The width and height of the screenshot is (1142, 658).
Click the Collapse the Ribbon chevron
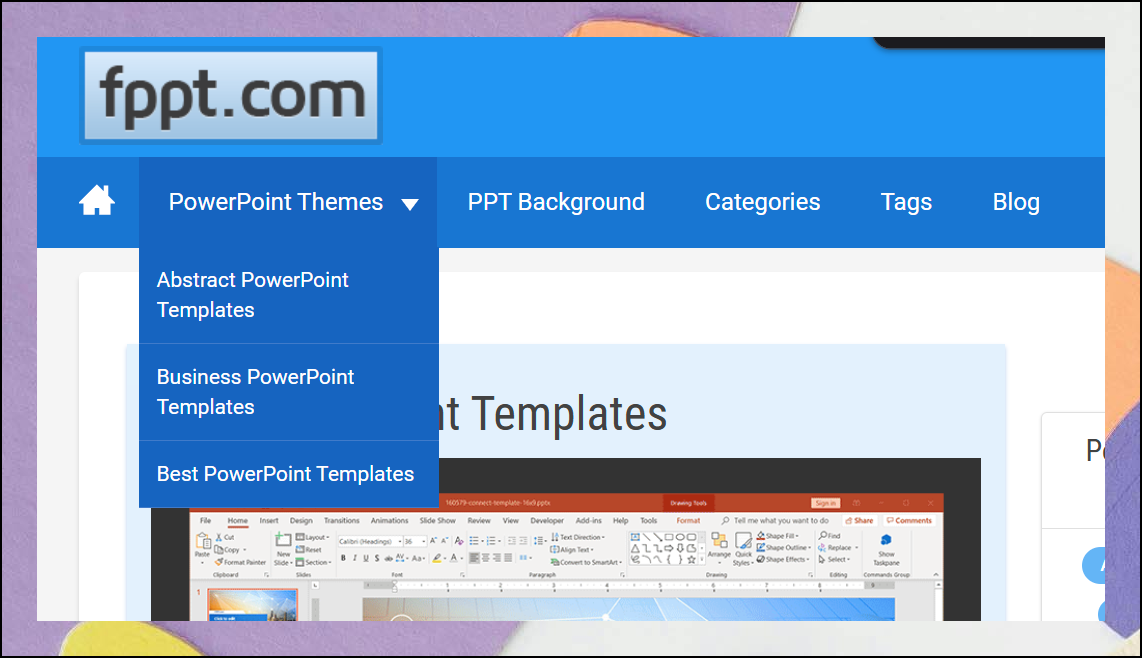click(x=936, y=575)
